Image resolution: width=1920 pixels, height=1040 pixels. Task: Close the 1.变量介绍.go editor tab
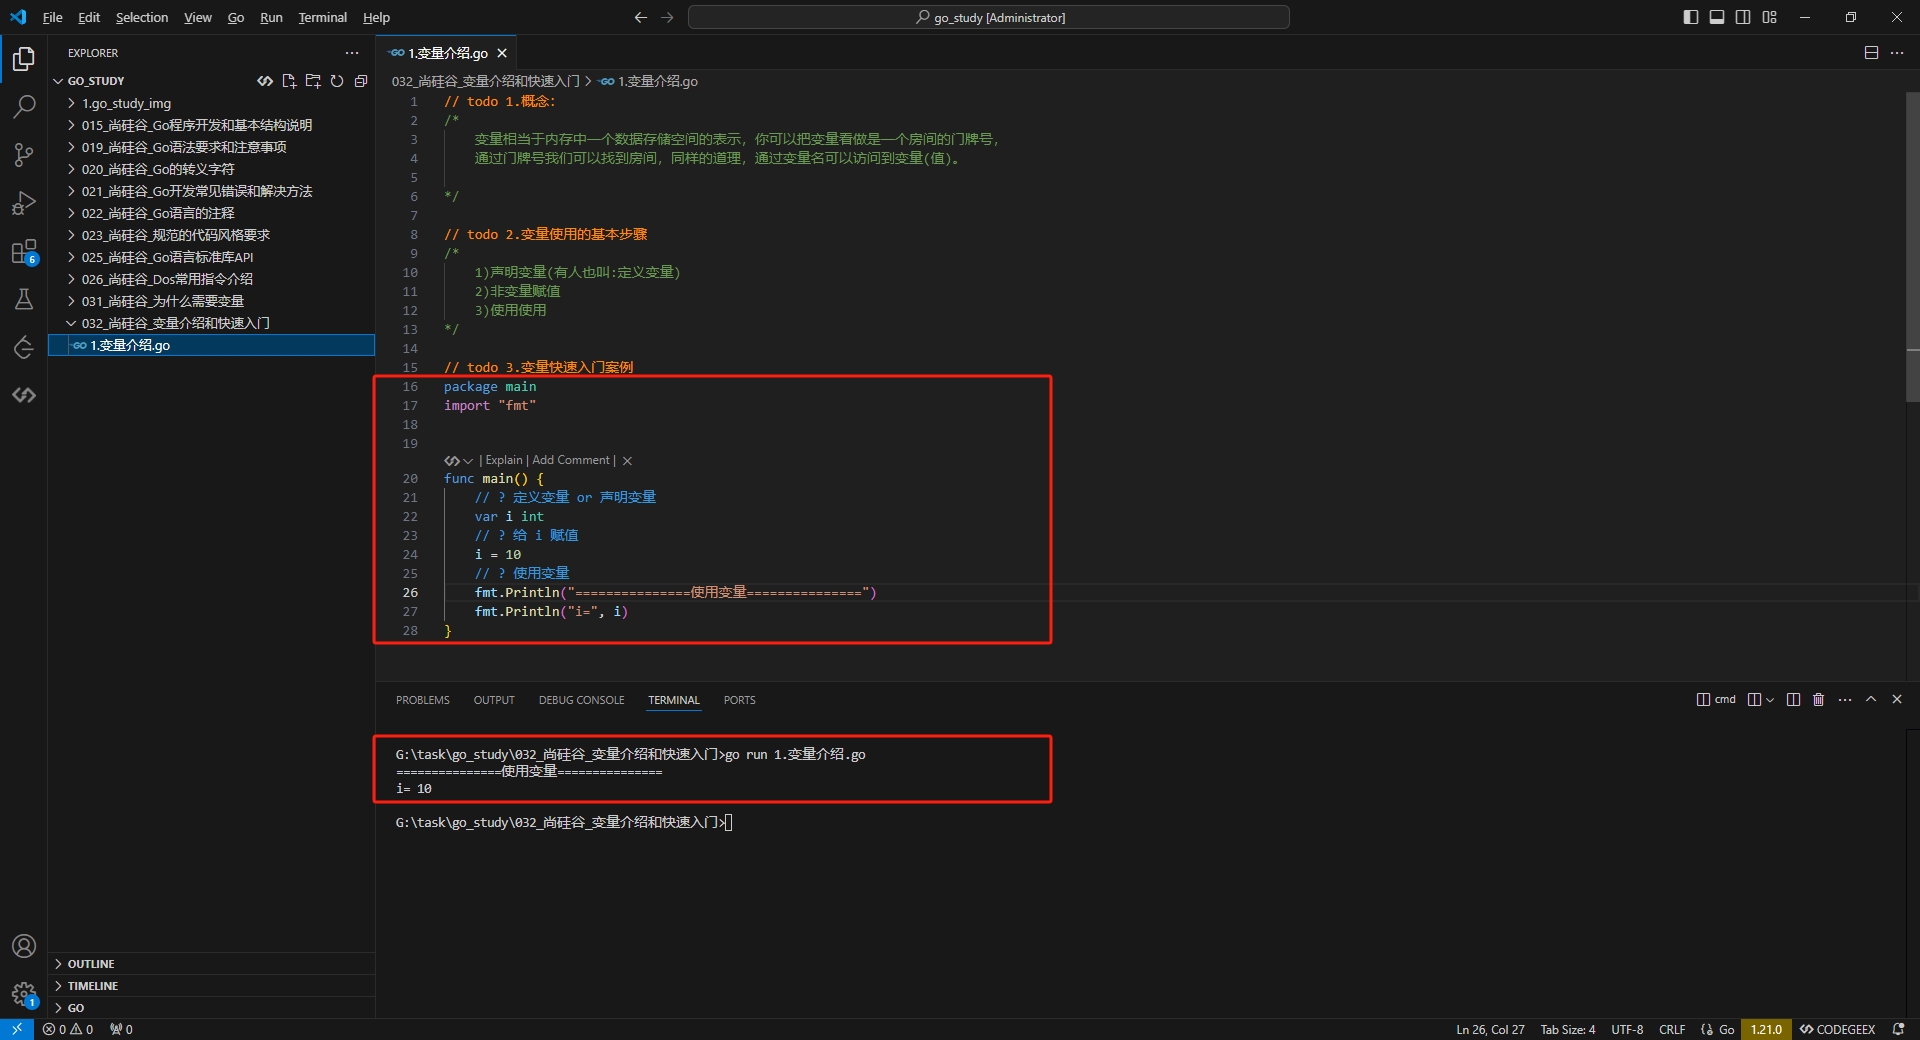click(502, 53)
